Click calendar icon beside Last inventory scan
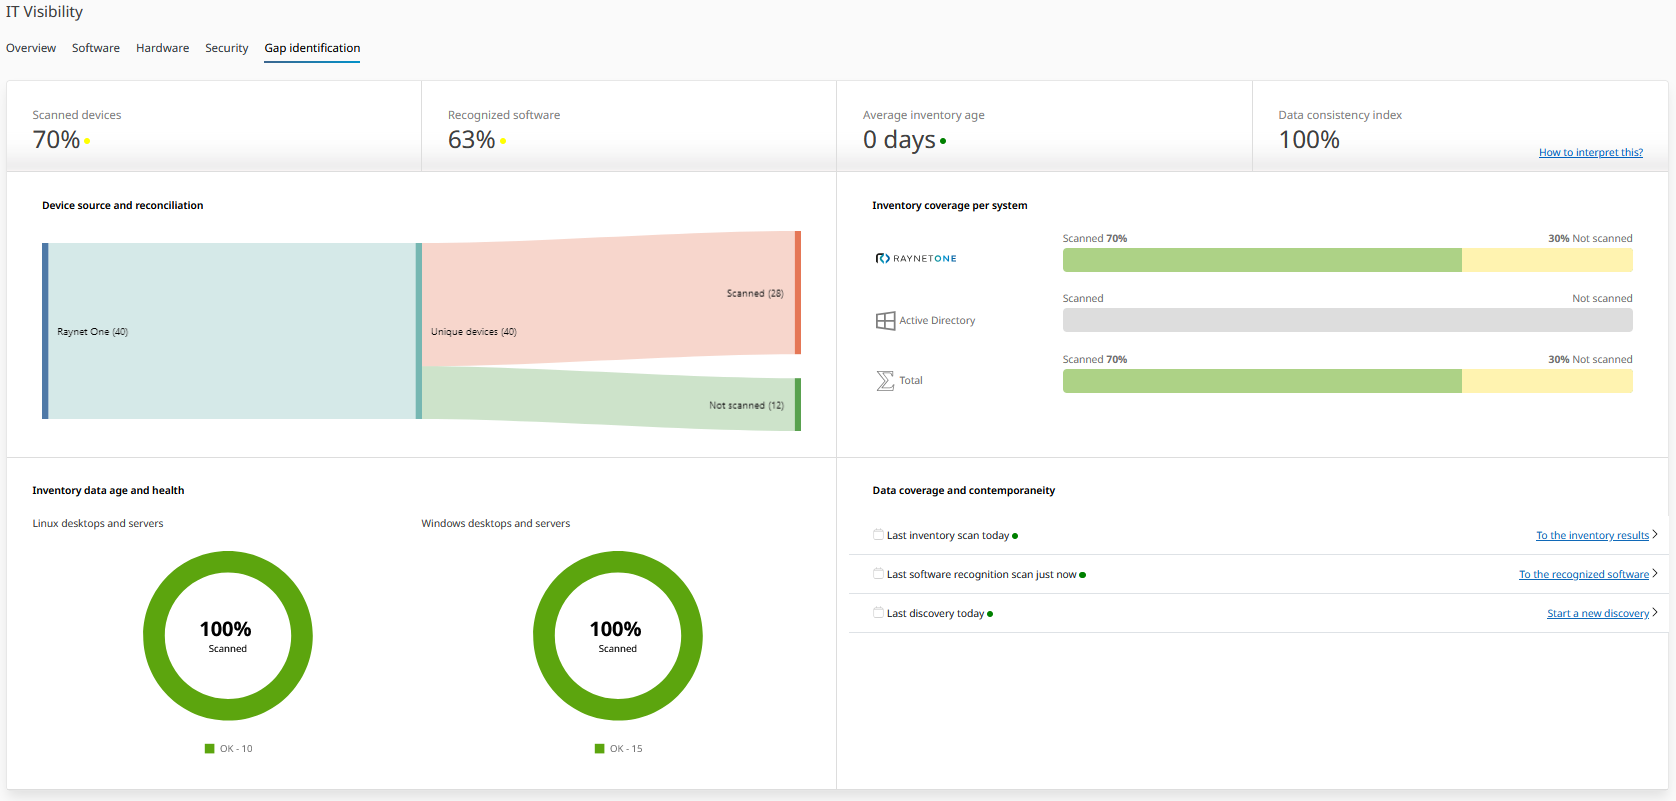 click(878, 535)
